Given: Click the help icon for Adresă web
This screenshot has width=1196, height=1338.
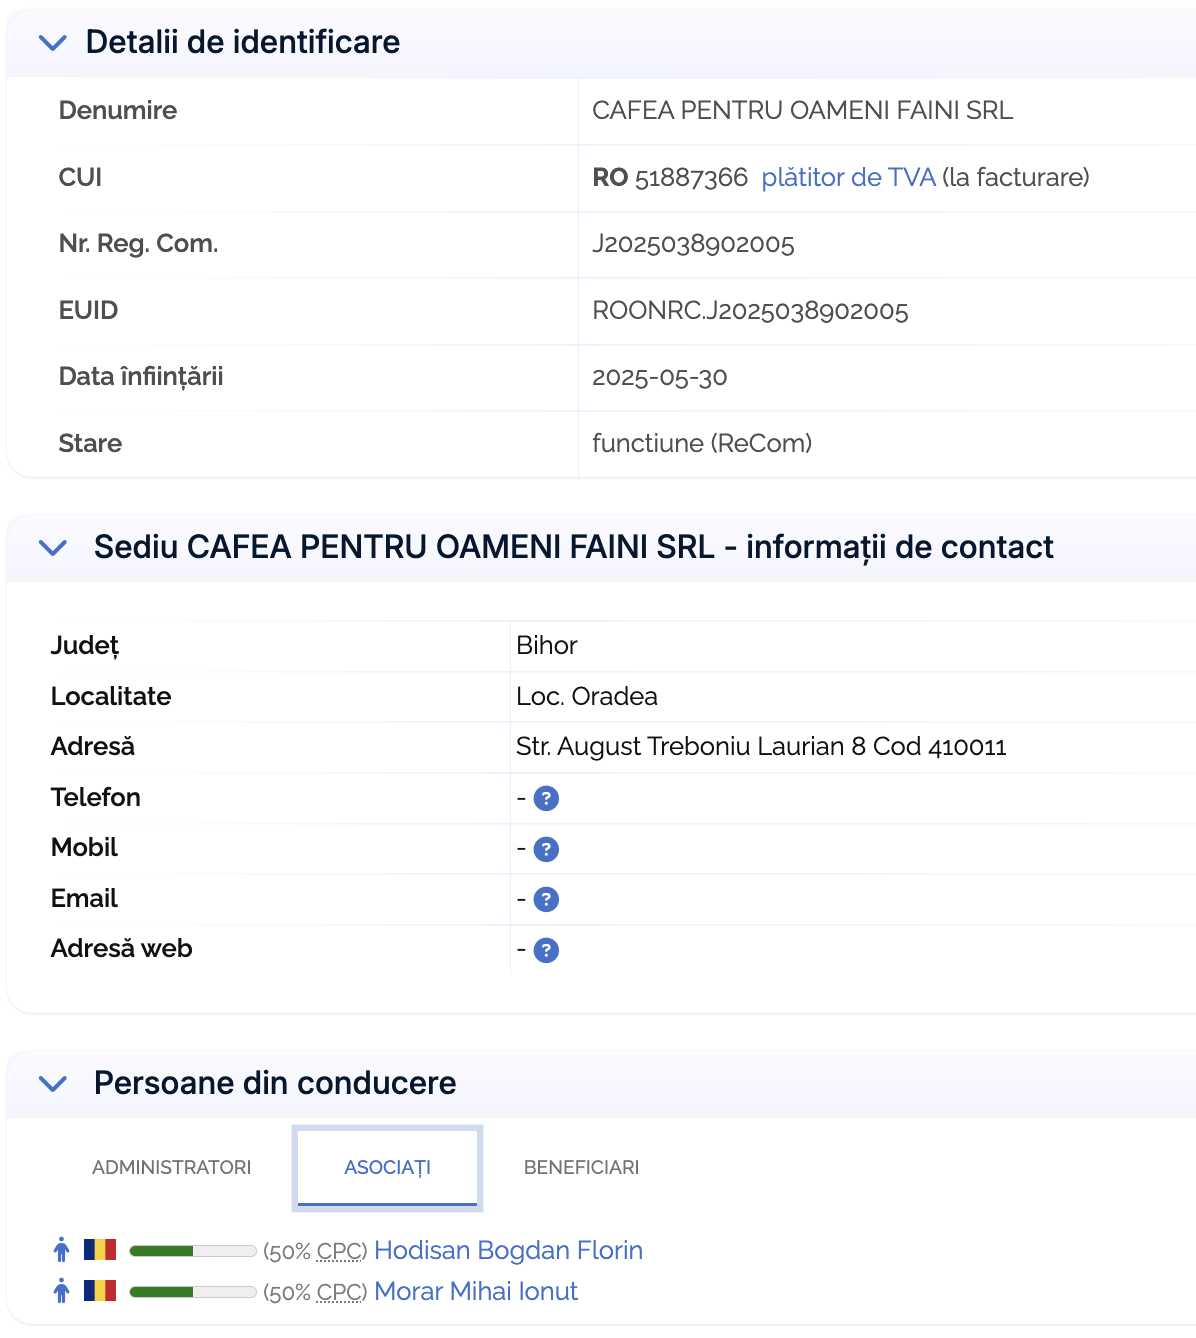Looking at the screenshot, I should pyautogui.click(x=546, y=950).
